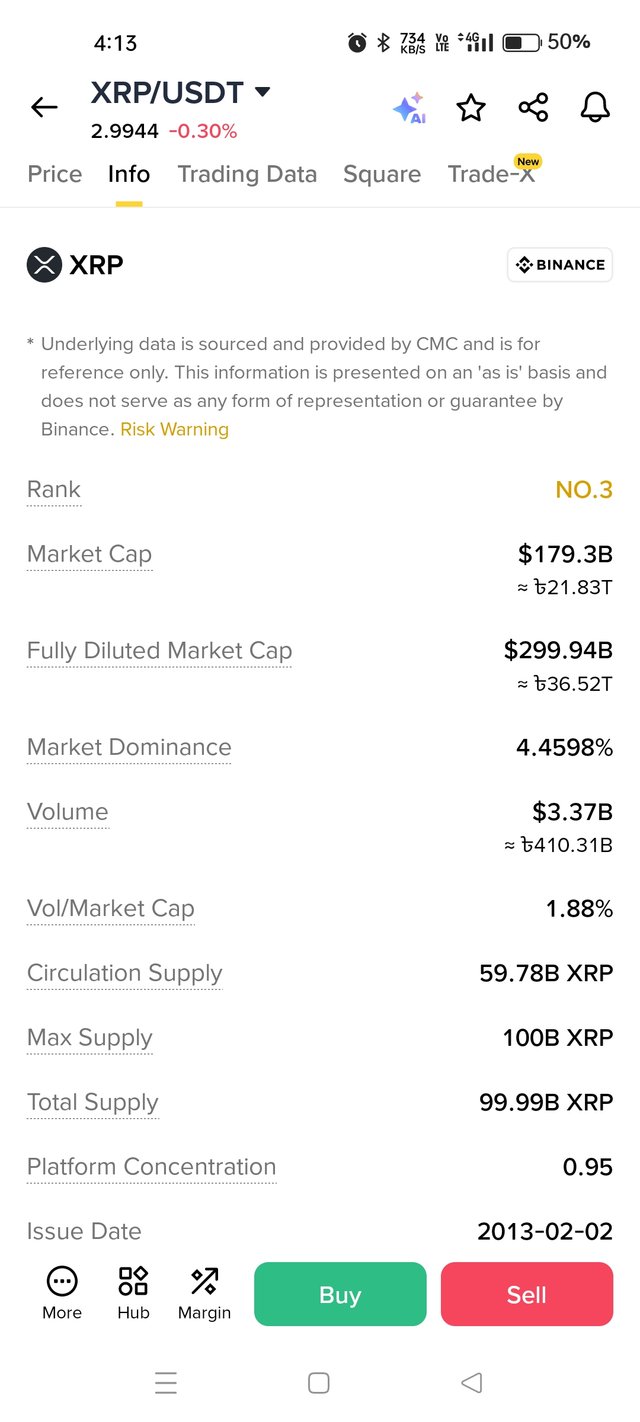
Task: Switch to the Trading Data tab
Action: click(247, 174)
